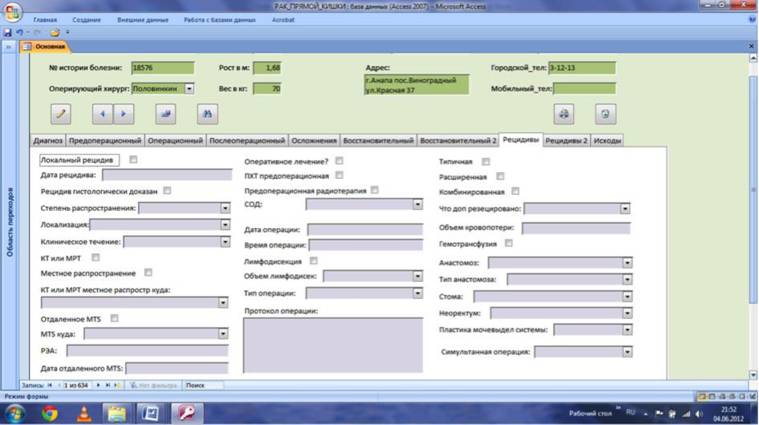Screen dimensions: 759x425
Task: Click the Office round button
Action: [12, 12]
